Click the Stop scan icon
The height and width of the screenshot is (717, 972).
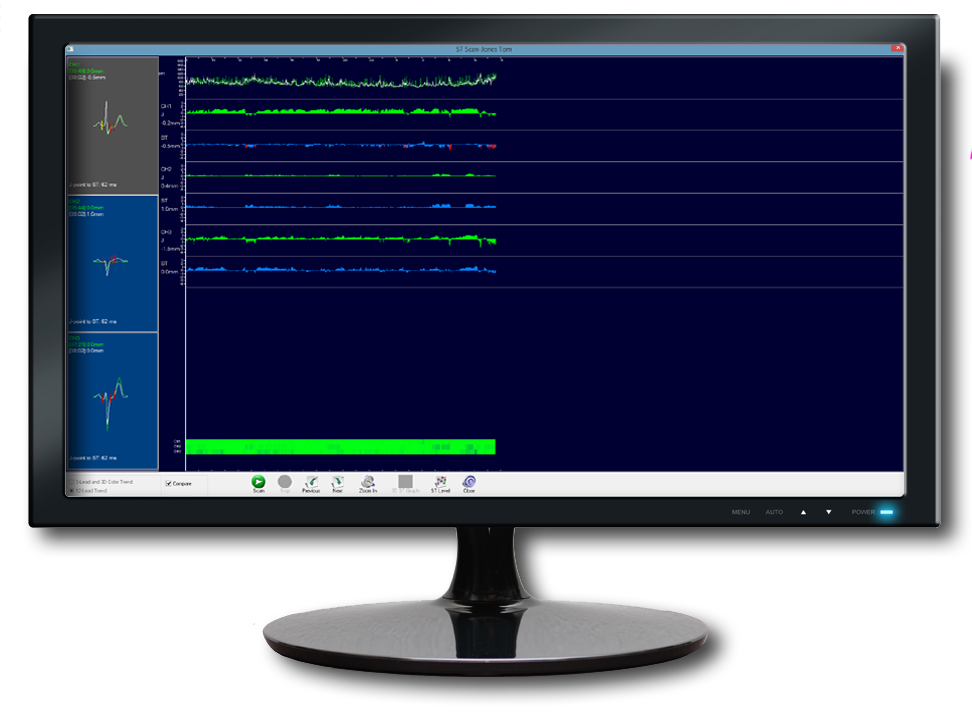click(x=285, y=483)
